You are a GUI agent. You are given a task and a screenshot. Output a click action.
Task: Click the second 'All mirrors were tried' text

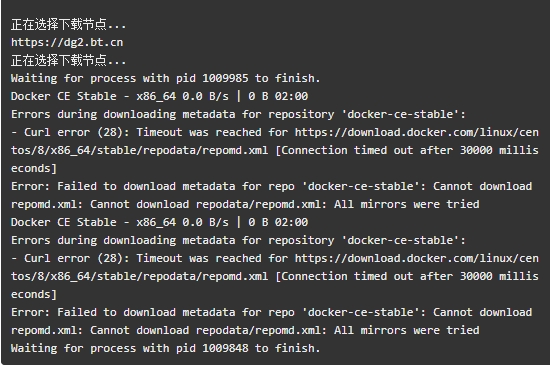tap(407, 330)
